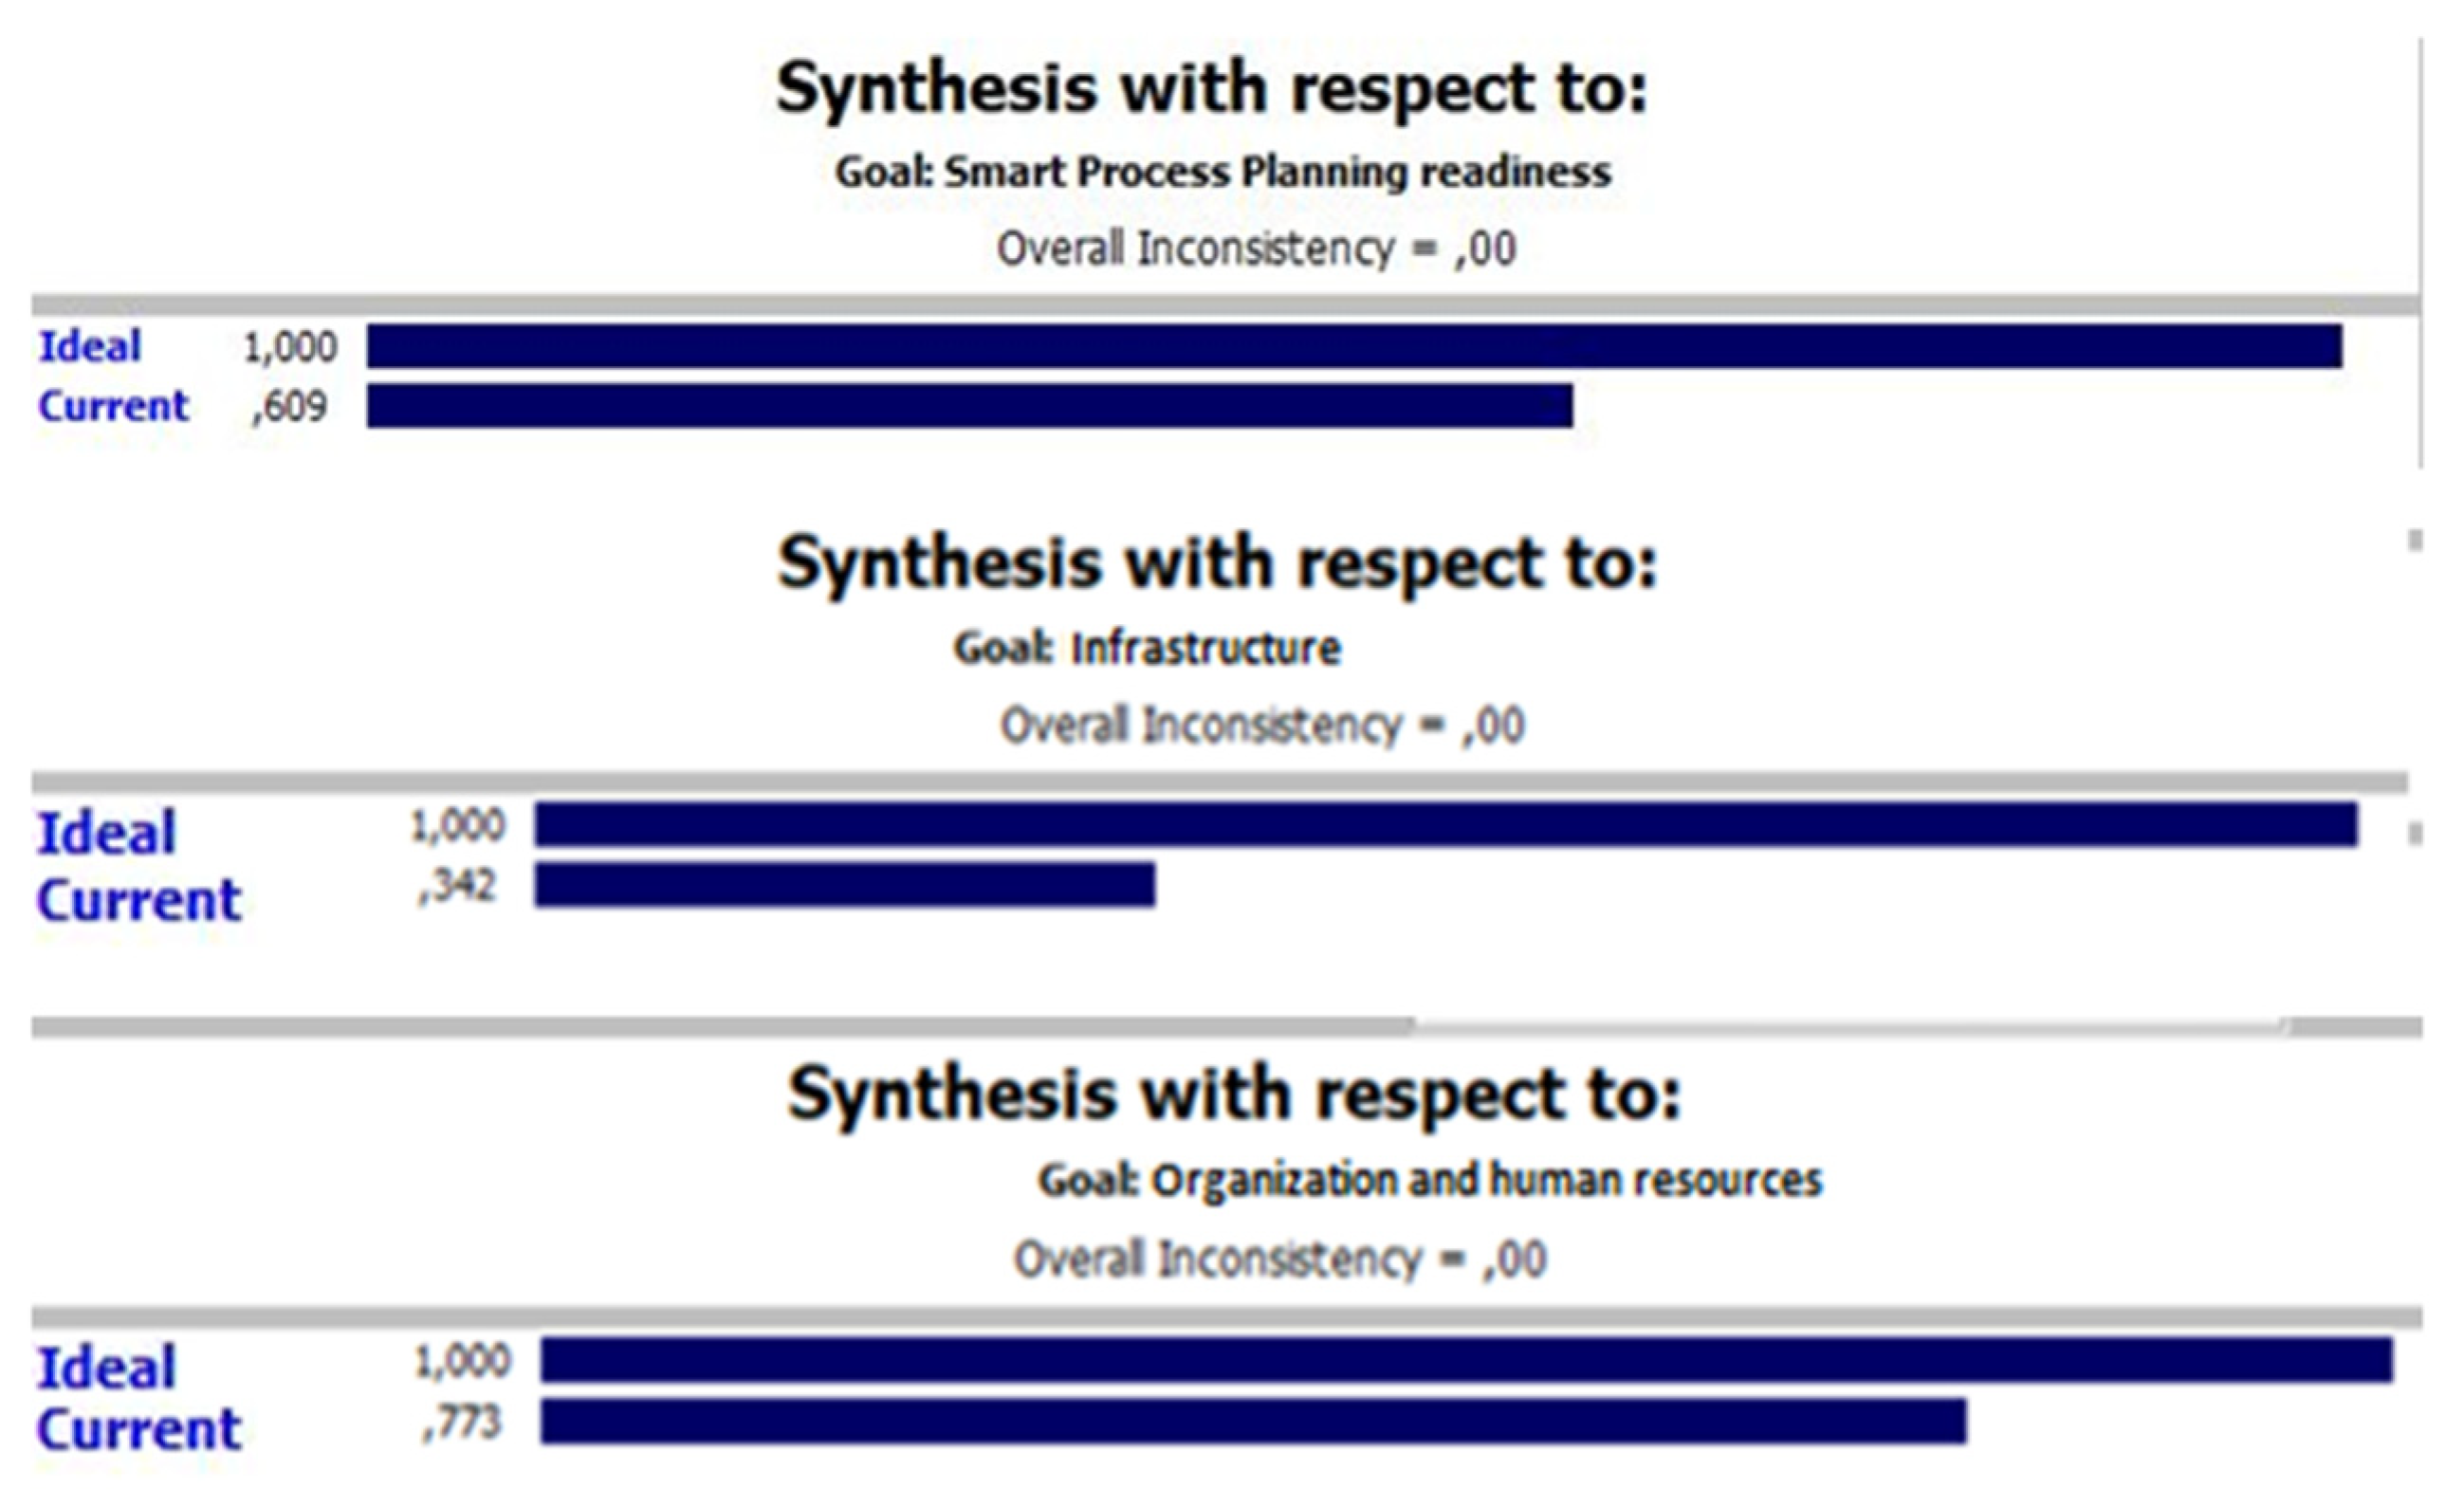Click the Current label in Infrastructure synthesis

point(139,899)
